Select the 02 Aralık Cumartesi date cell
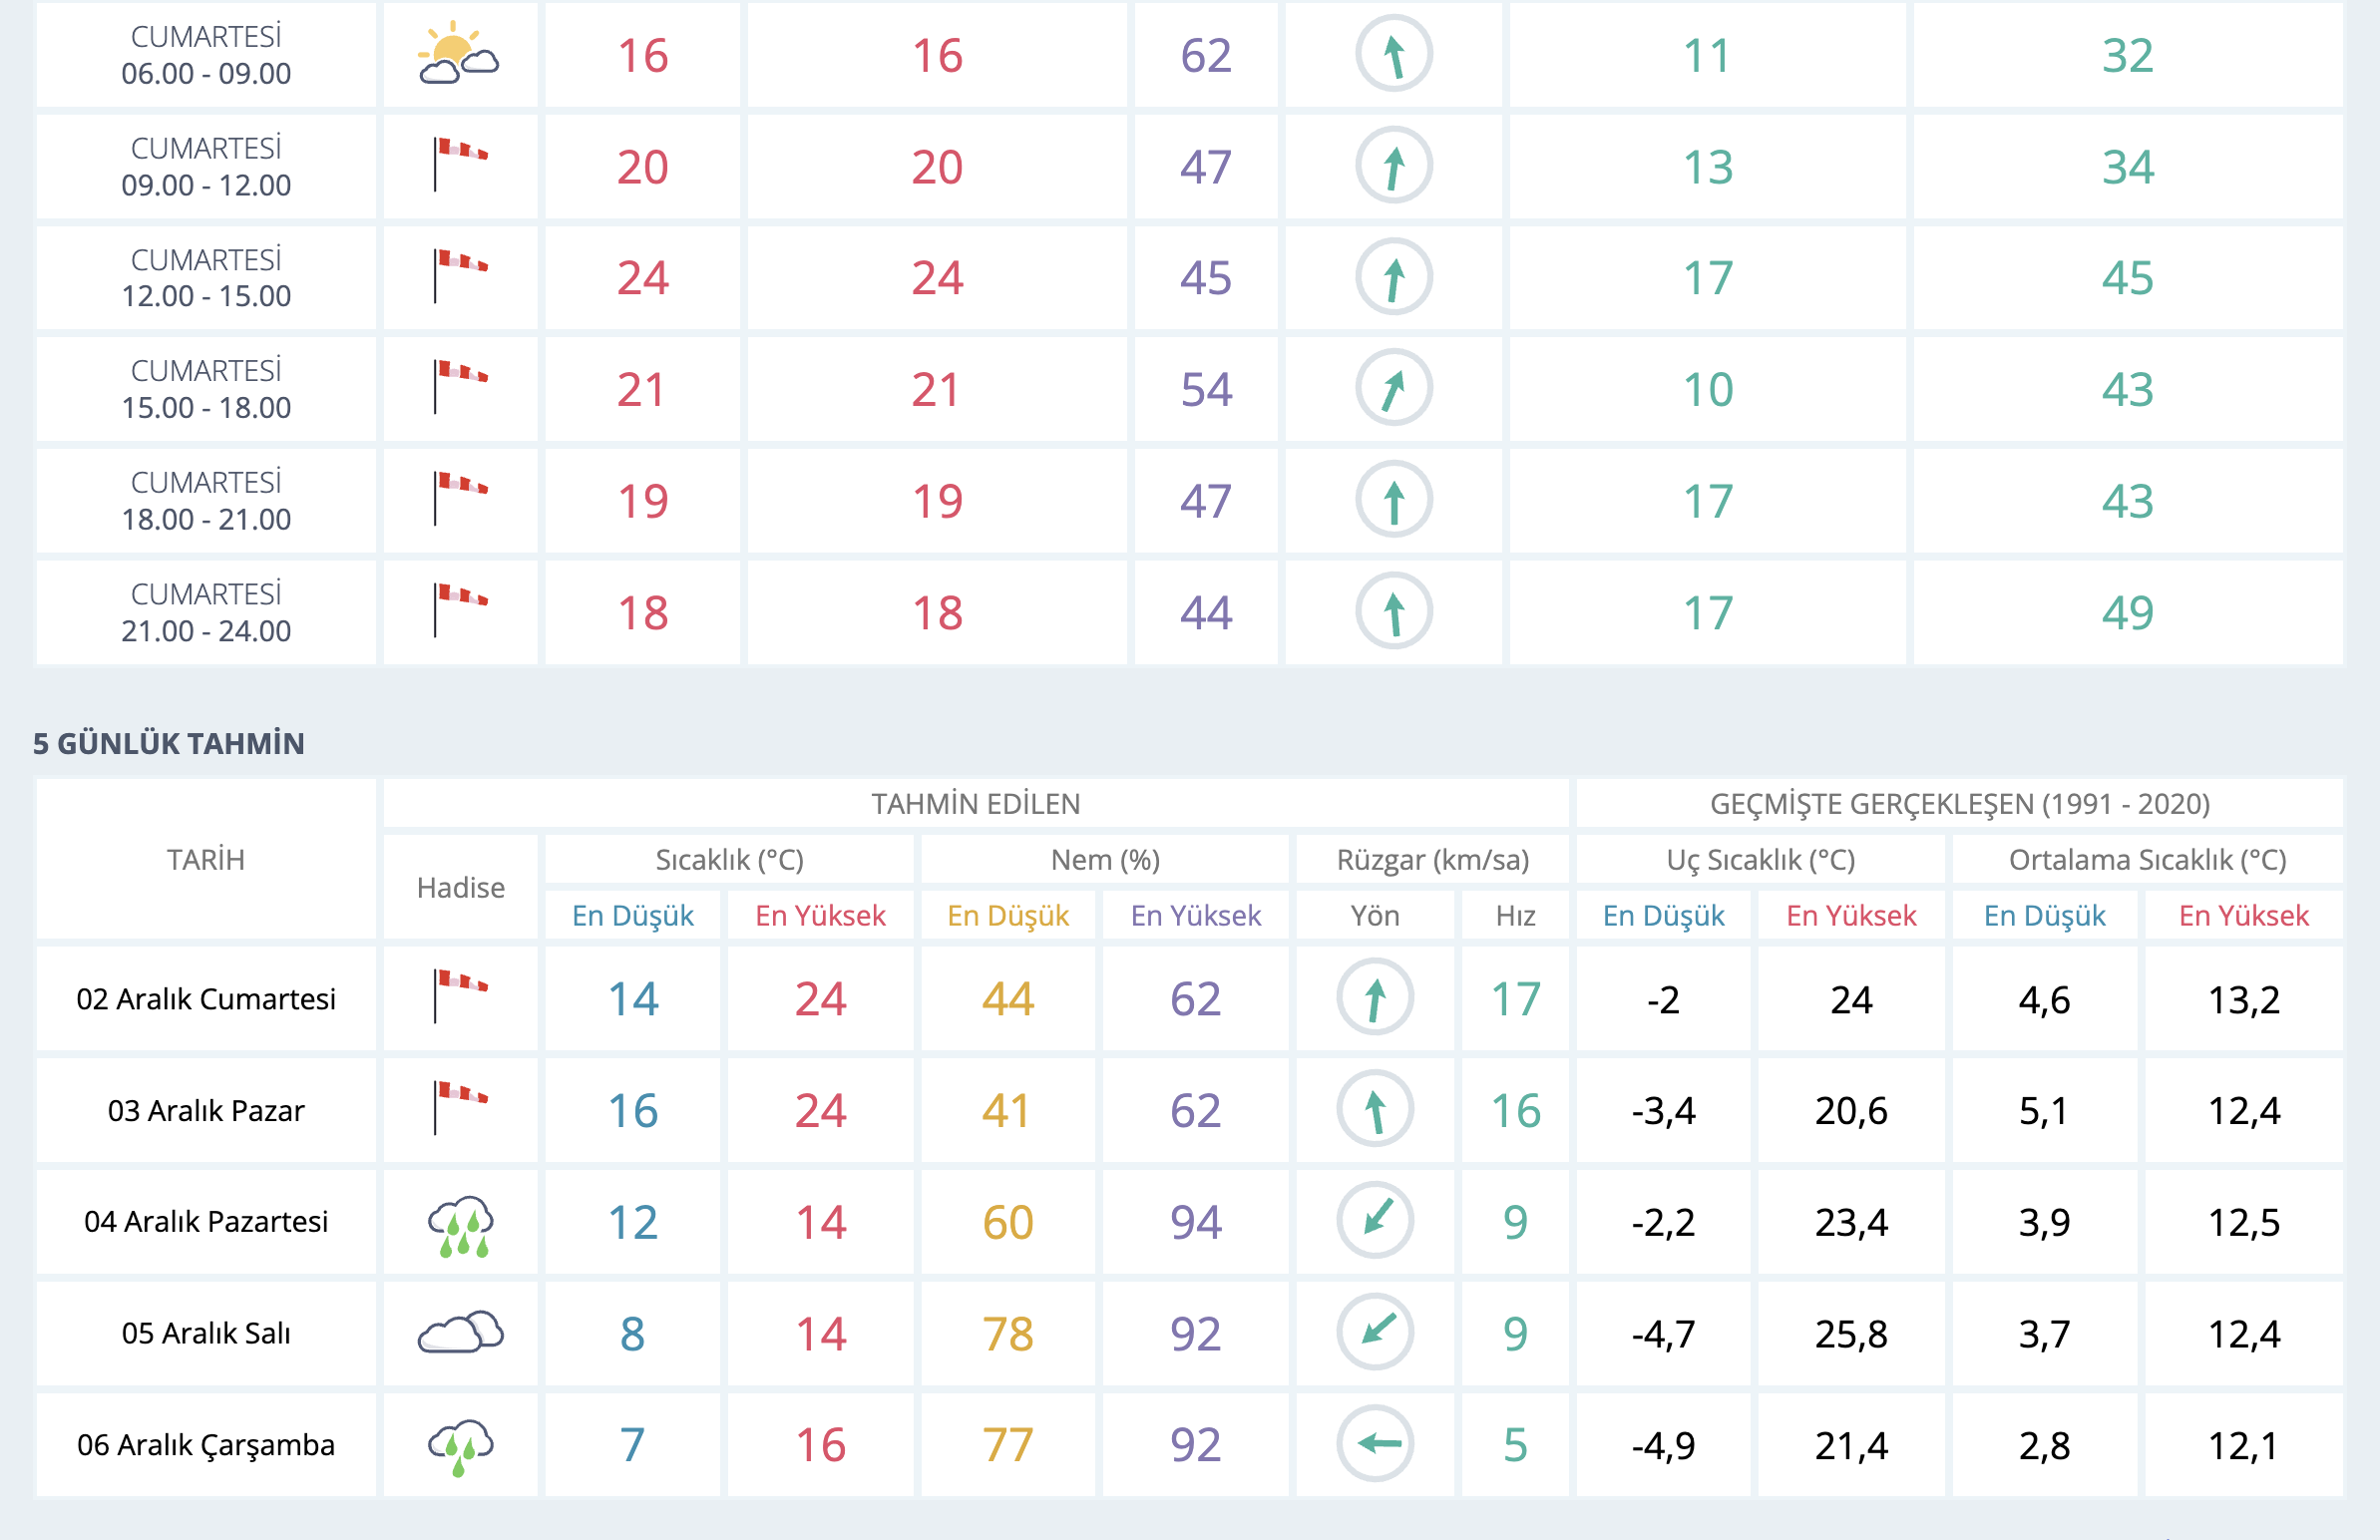Viewport: 2380px width, 1540px height. click(x=206, y=998)
